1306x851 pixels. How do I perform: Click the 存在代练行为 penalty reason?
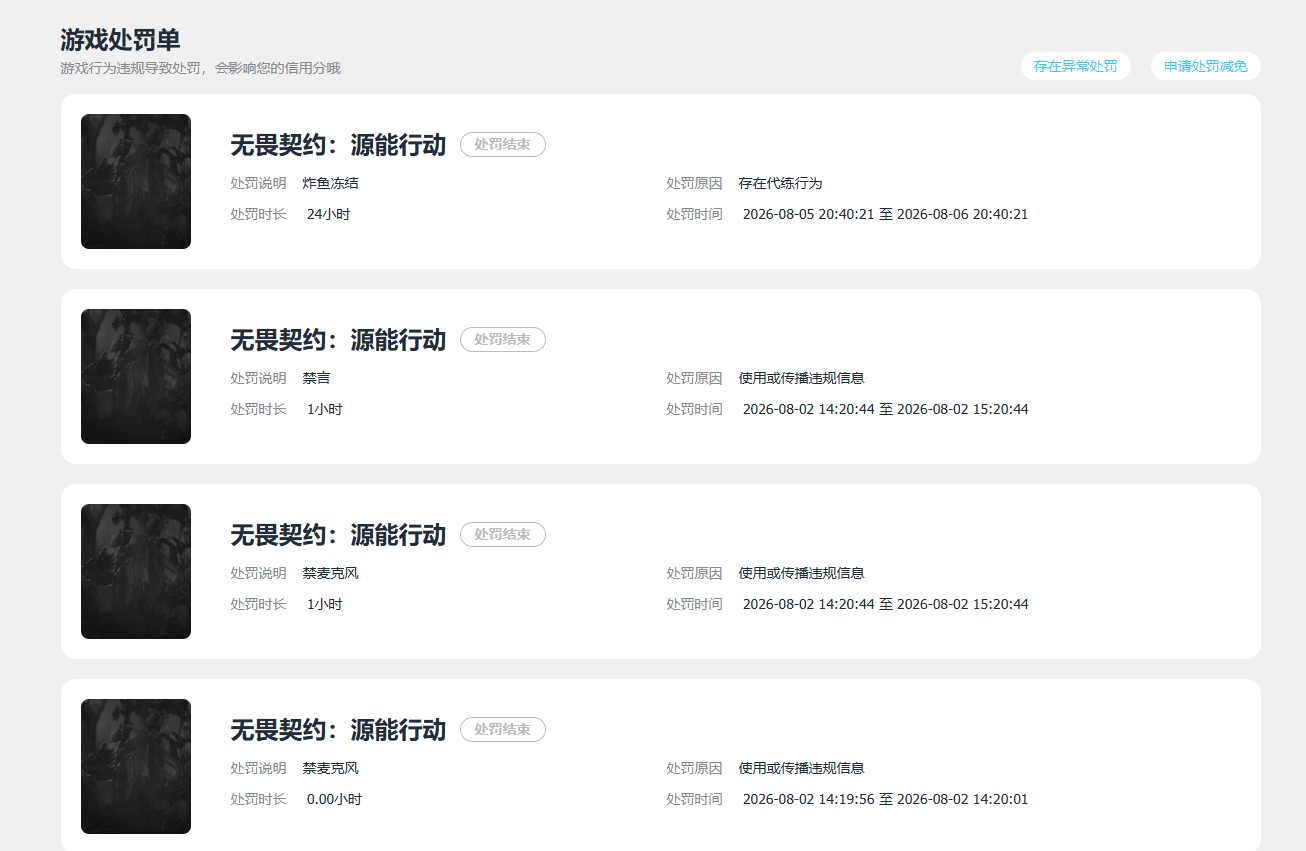coord(780,184)
